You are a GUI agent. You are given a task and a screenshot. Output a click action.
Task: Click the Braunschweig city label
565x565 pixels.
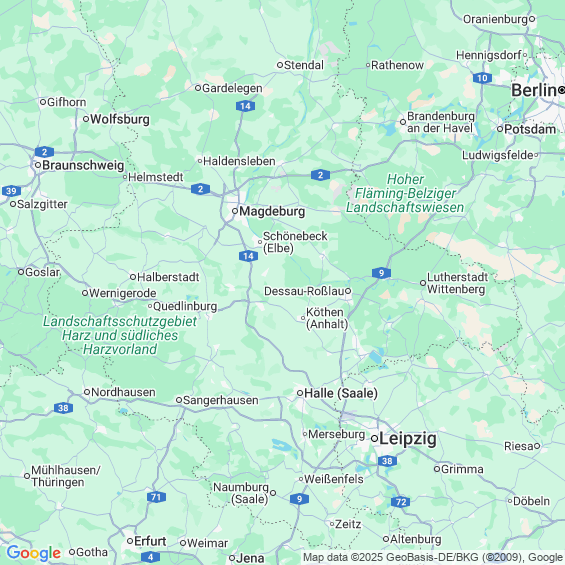pyautogui.click(x=83, y=165)
